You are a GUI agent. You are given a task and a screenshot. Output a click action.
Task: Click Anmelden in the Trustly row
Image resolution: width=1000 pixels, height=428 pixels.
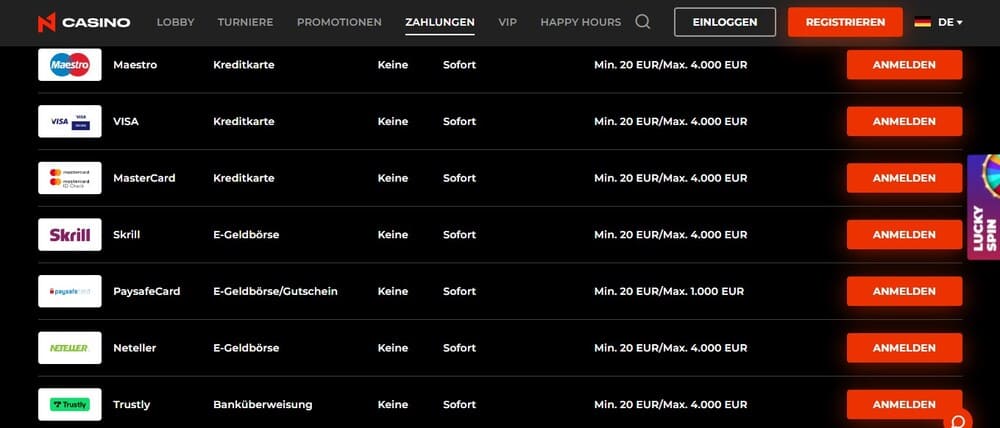(904, 404)
